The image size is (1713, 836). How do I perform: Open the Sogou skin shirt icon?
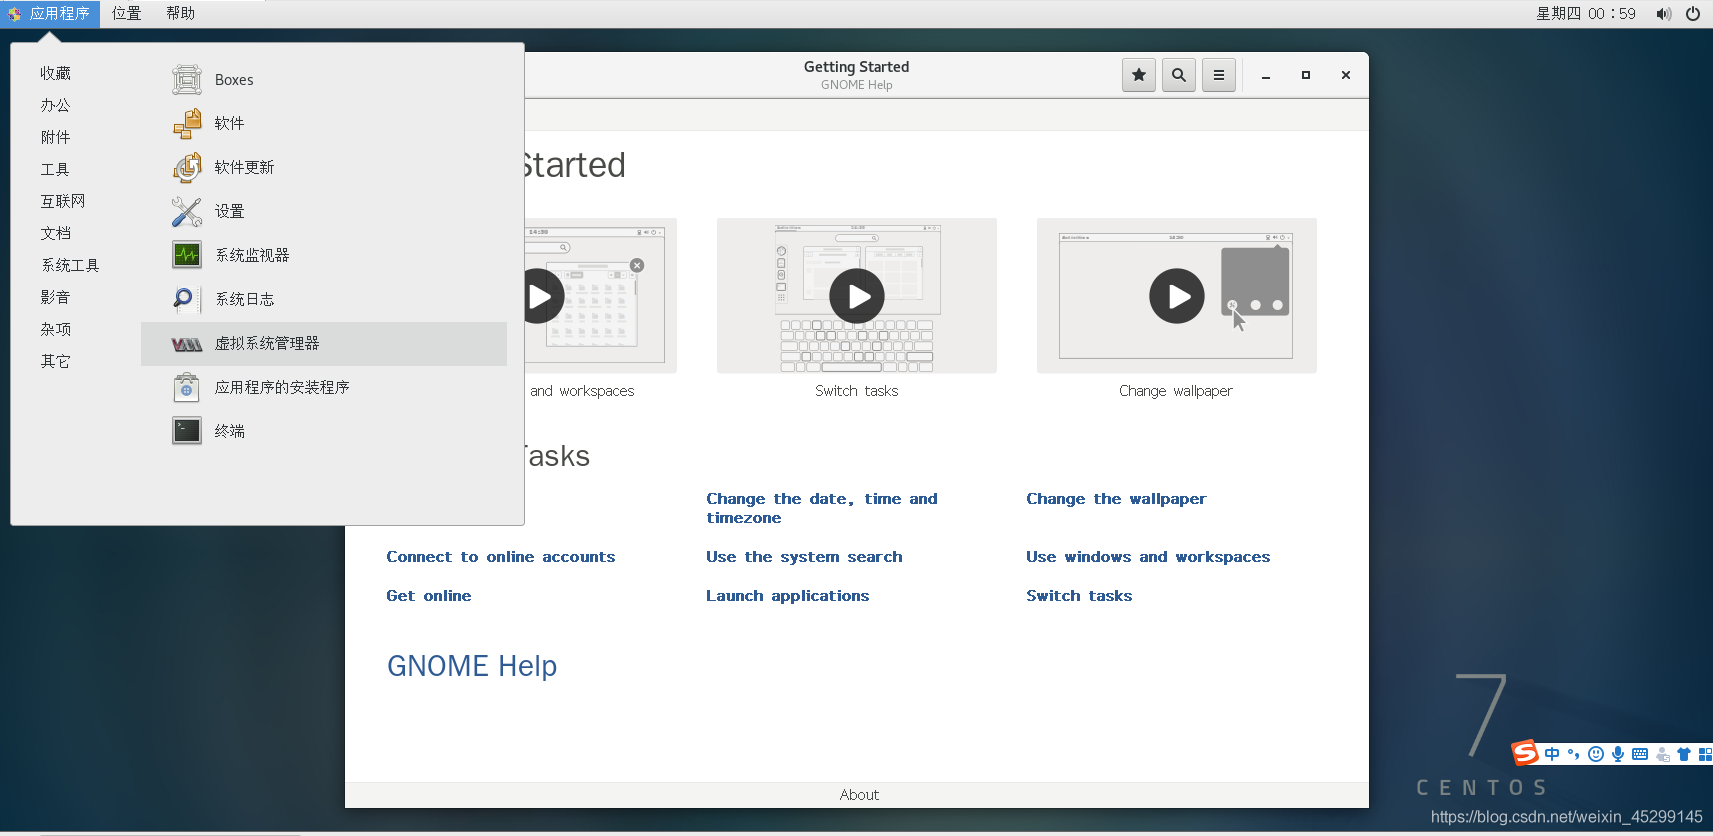pyautogui.click(x=1684, y=754)
